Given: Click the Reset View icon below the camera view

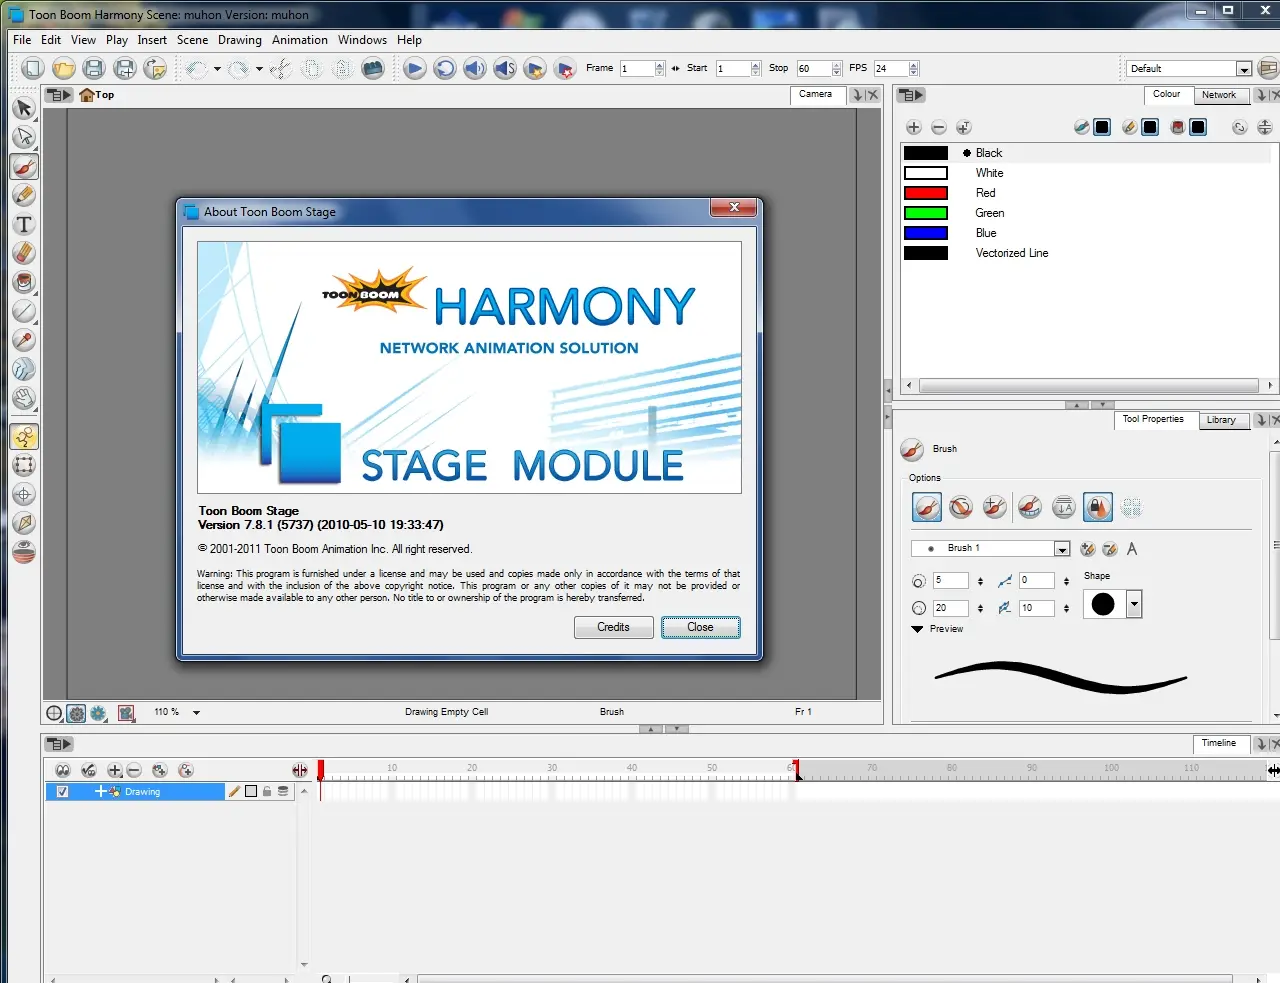Looking at the screenshot, I should tap(54, 713).
